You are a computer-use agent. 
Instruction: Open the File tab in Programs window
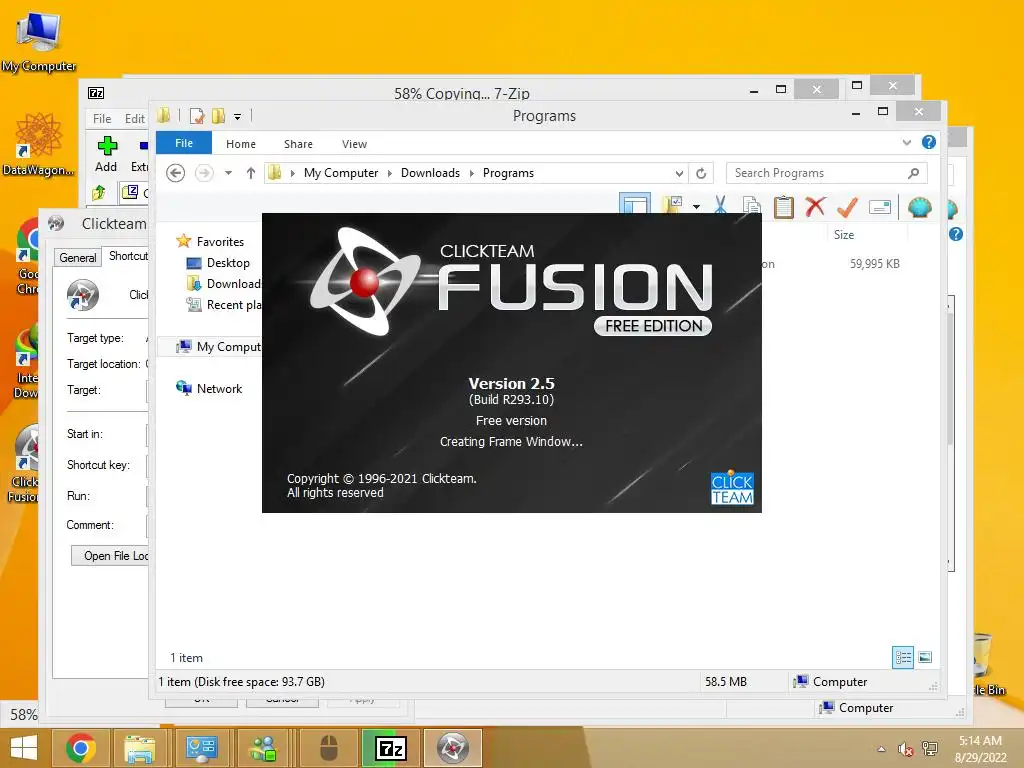tap(184, 143)
